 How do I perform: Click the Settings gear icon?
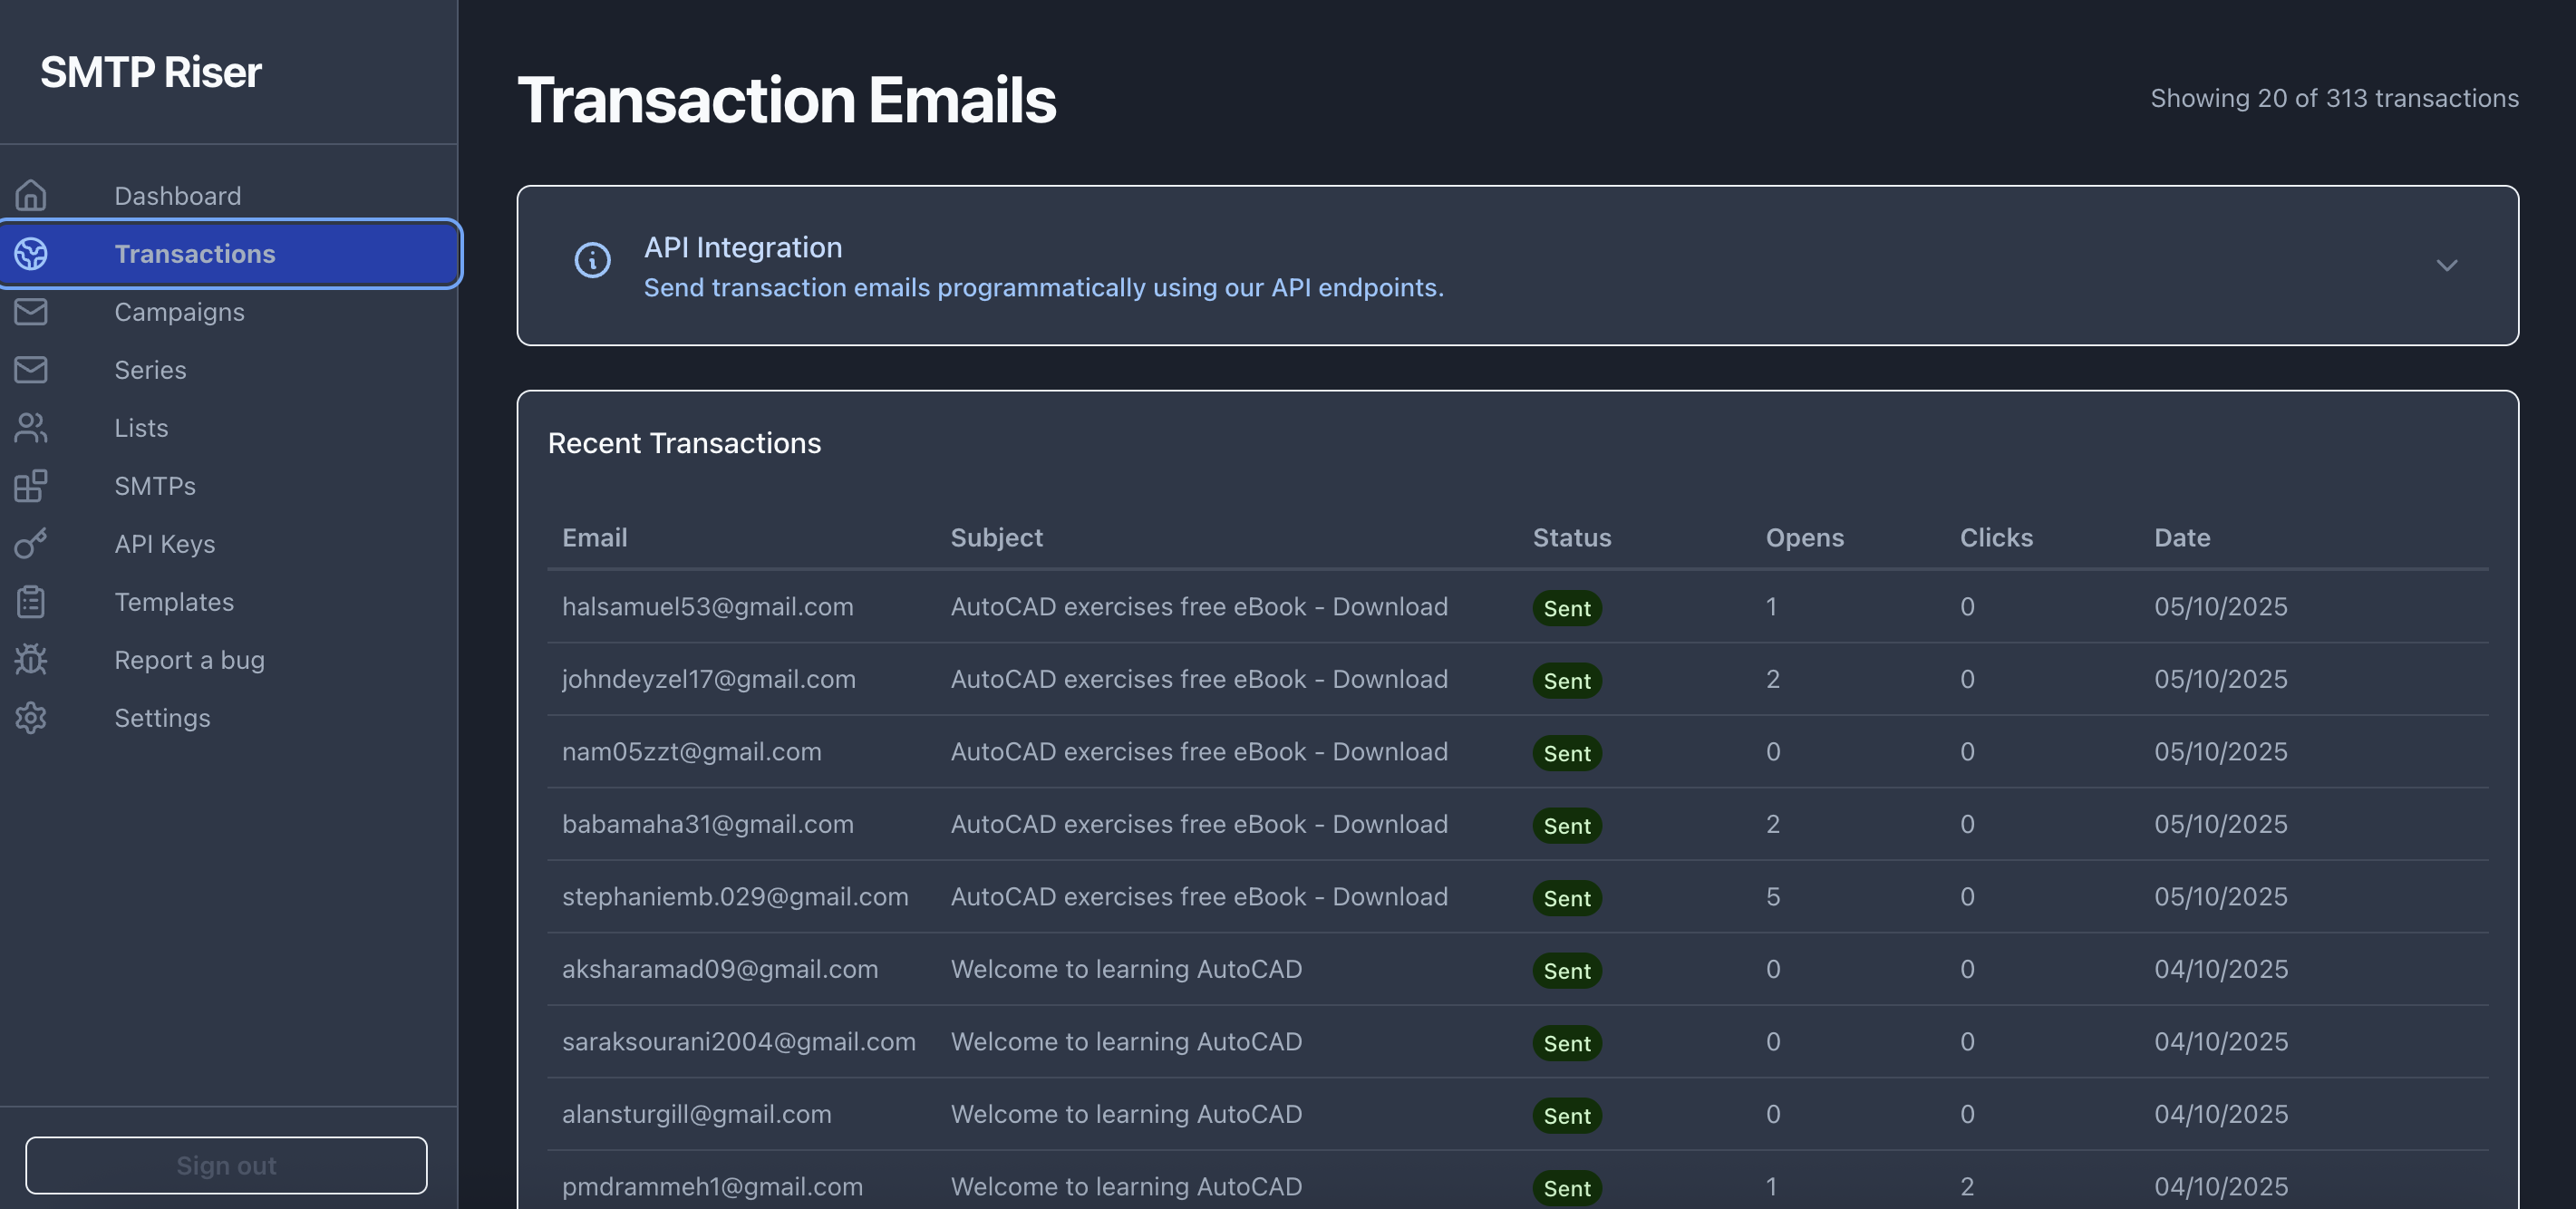click(x=31, y=717)
